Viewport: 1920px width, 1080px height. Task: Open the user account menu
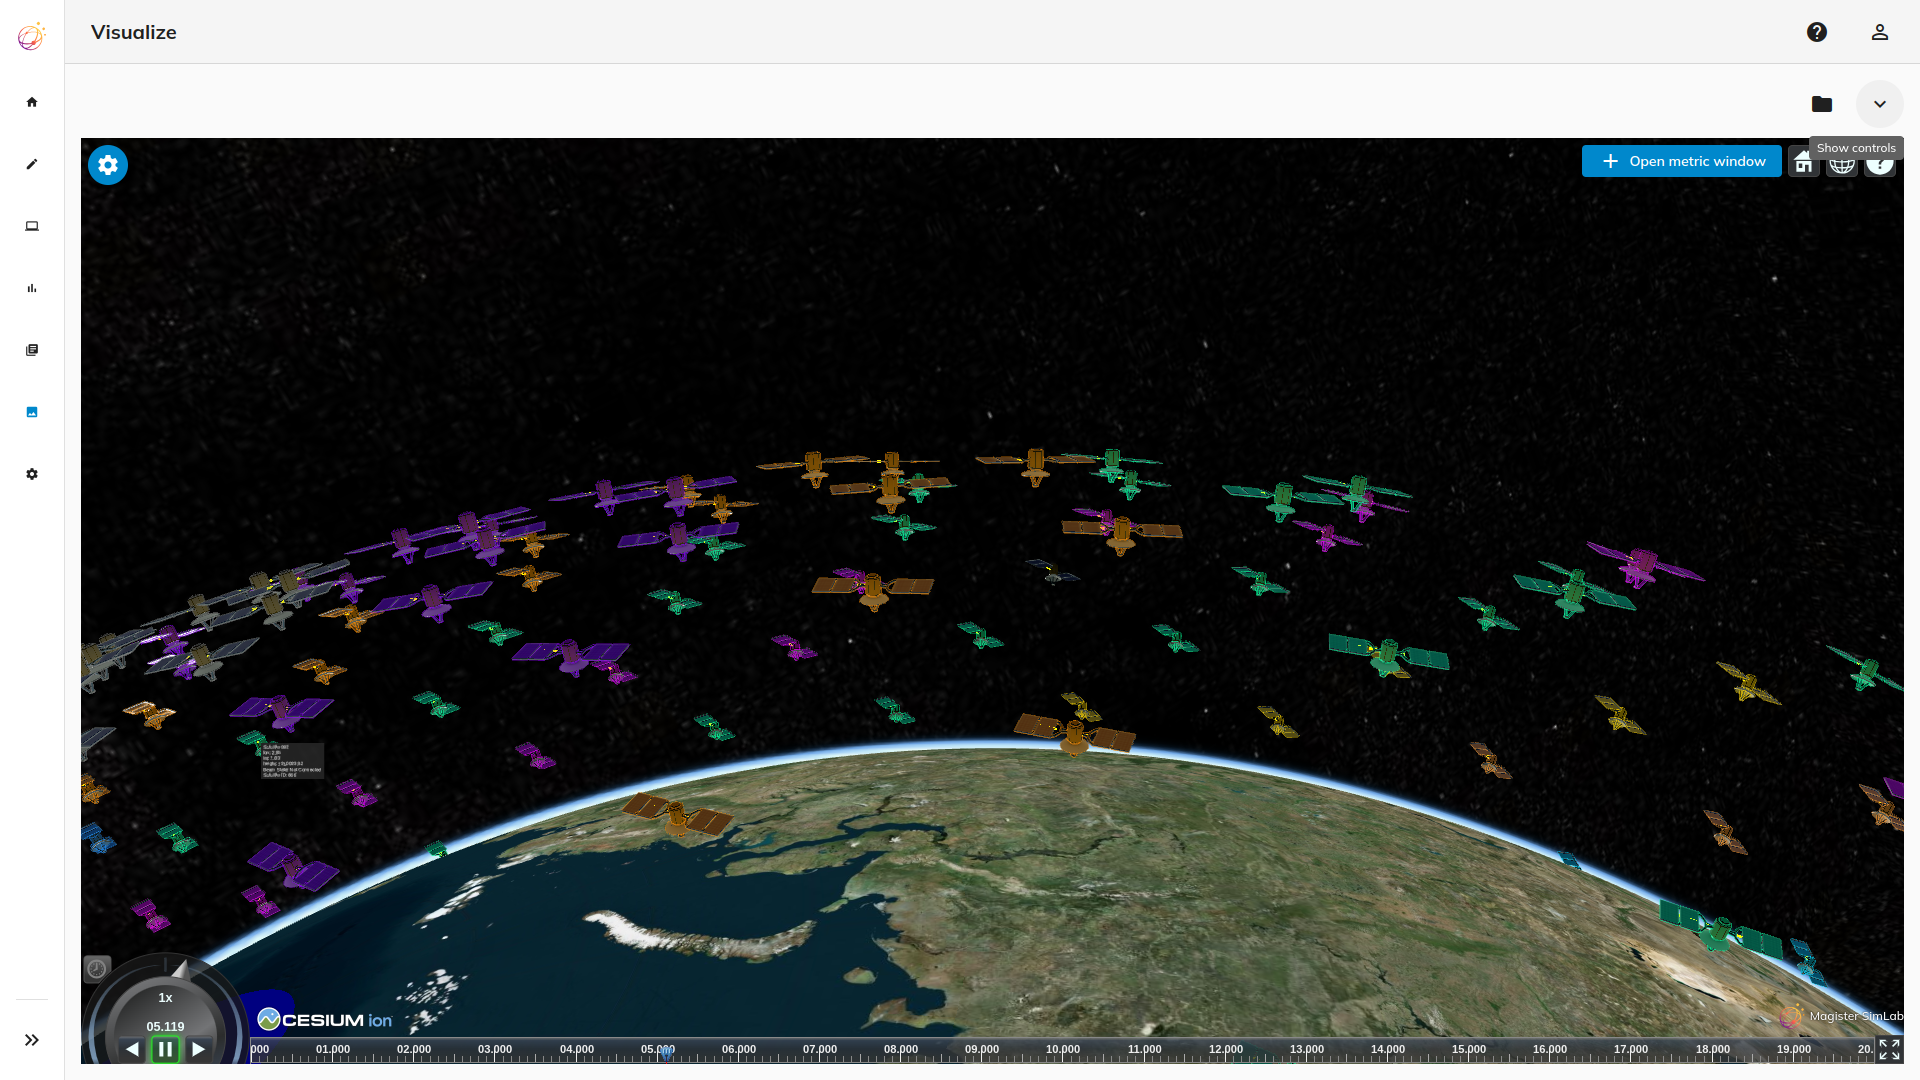1880,32
